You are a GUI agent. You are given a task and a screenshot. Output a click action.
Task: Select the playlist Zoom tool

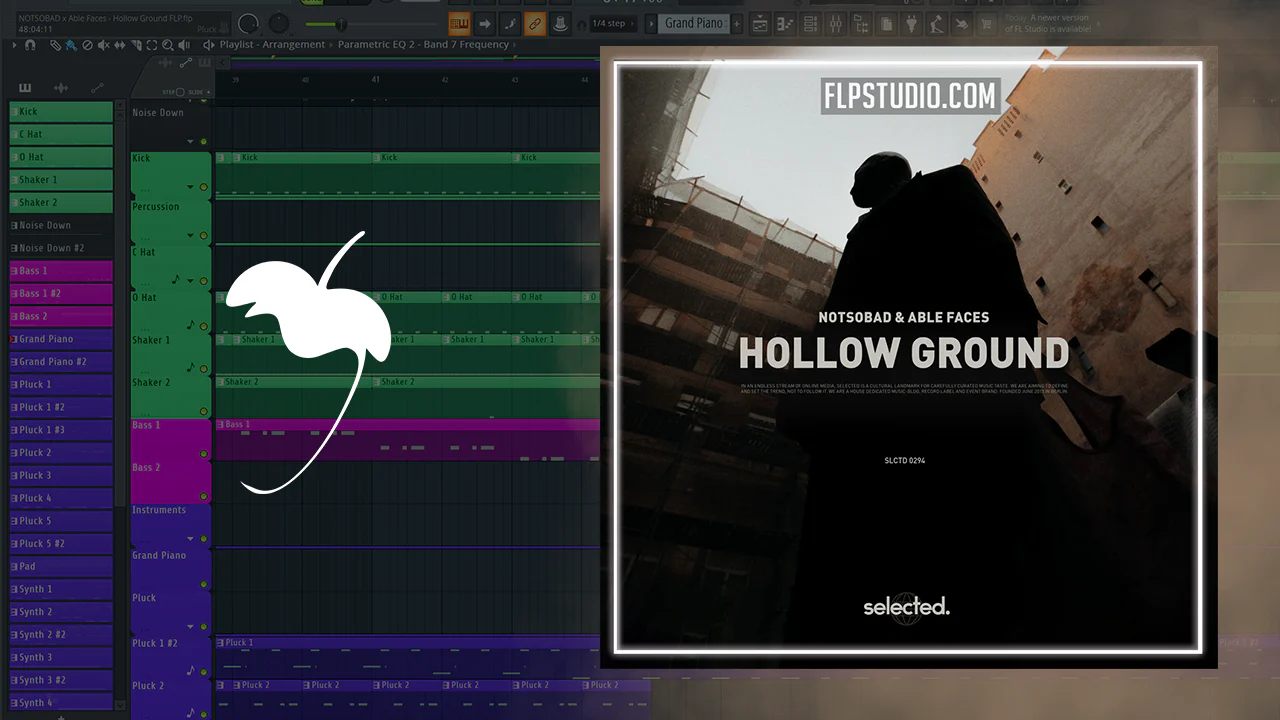167,45
